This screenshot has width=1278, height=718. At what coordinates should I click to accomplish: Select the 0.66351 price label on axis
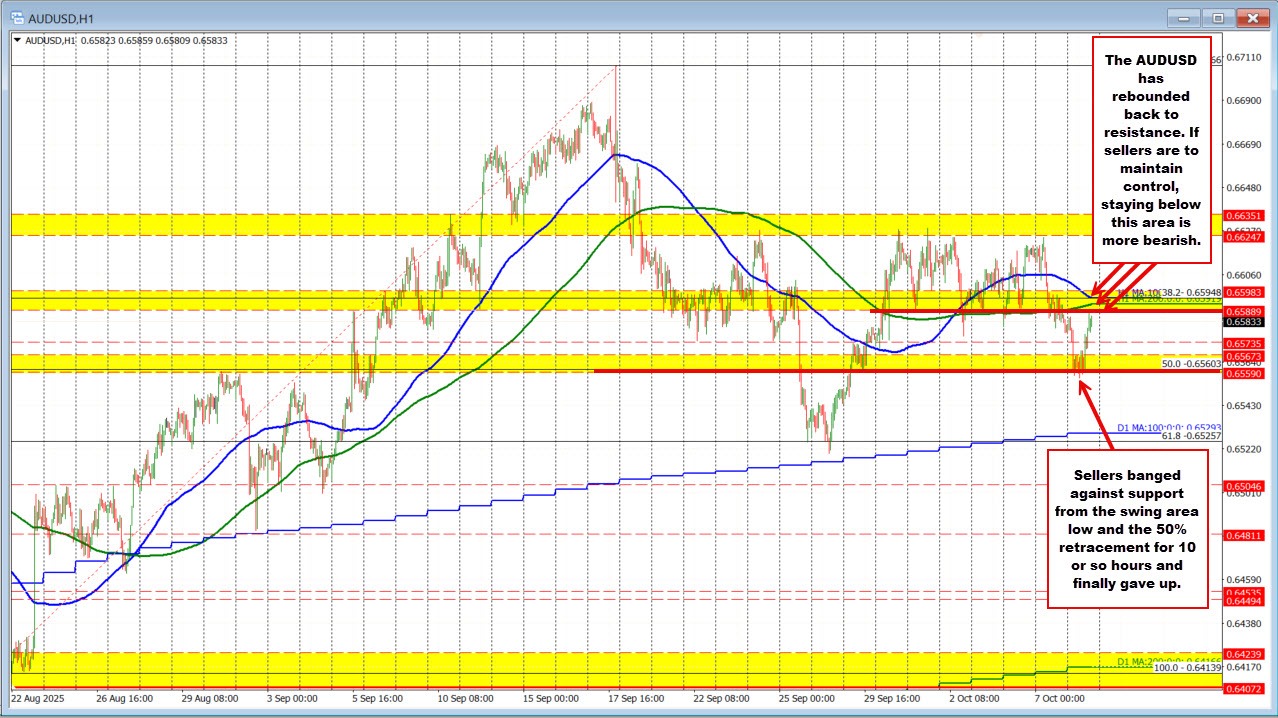1243,215
